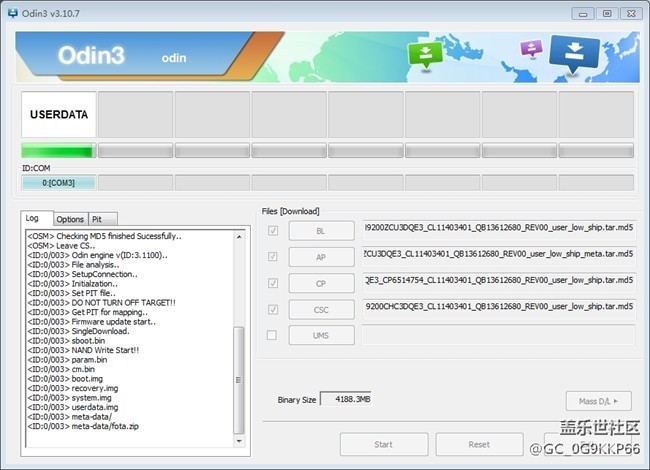Click log line 'Get PIT for mapping..'

87,312
